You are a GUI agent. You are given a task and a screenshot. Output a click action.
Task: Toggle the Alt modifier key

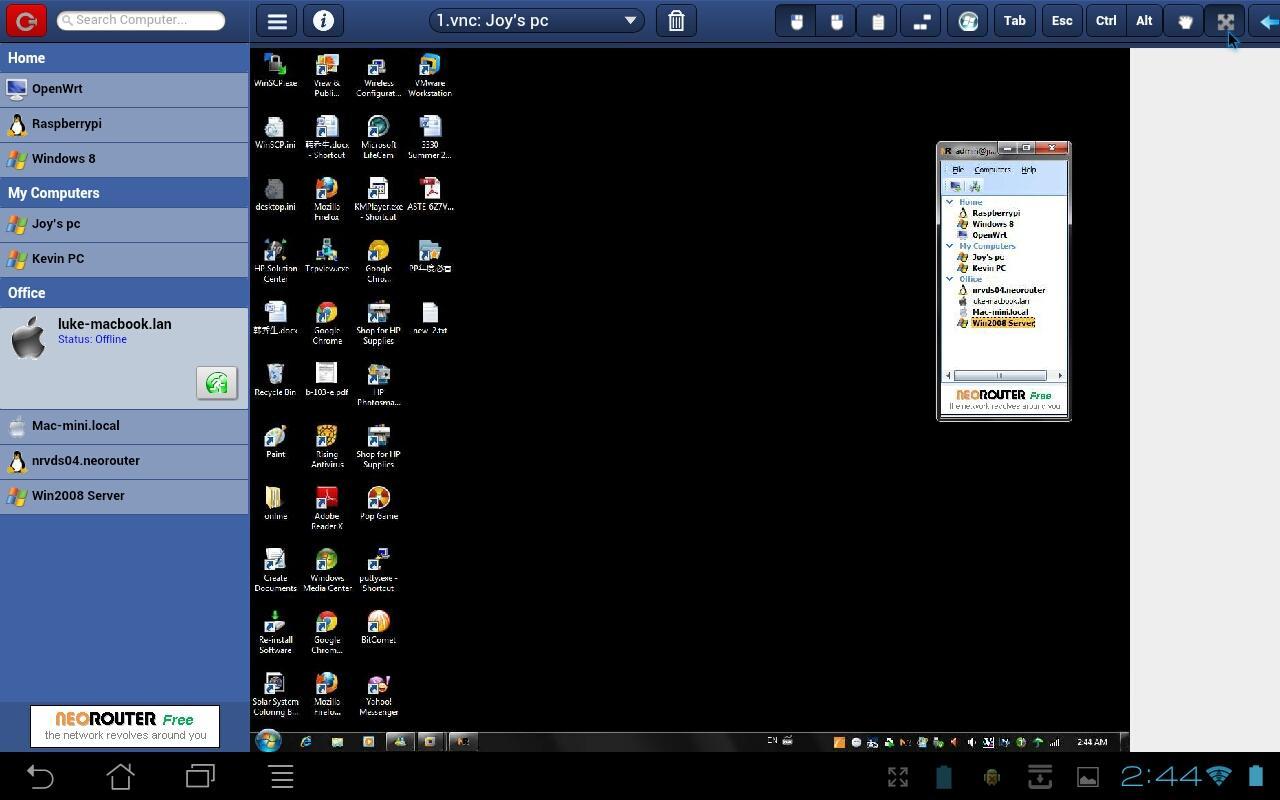[1143, 20]
